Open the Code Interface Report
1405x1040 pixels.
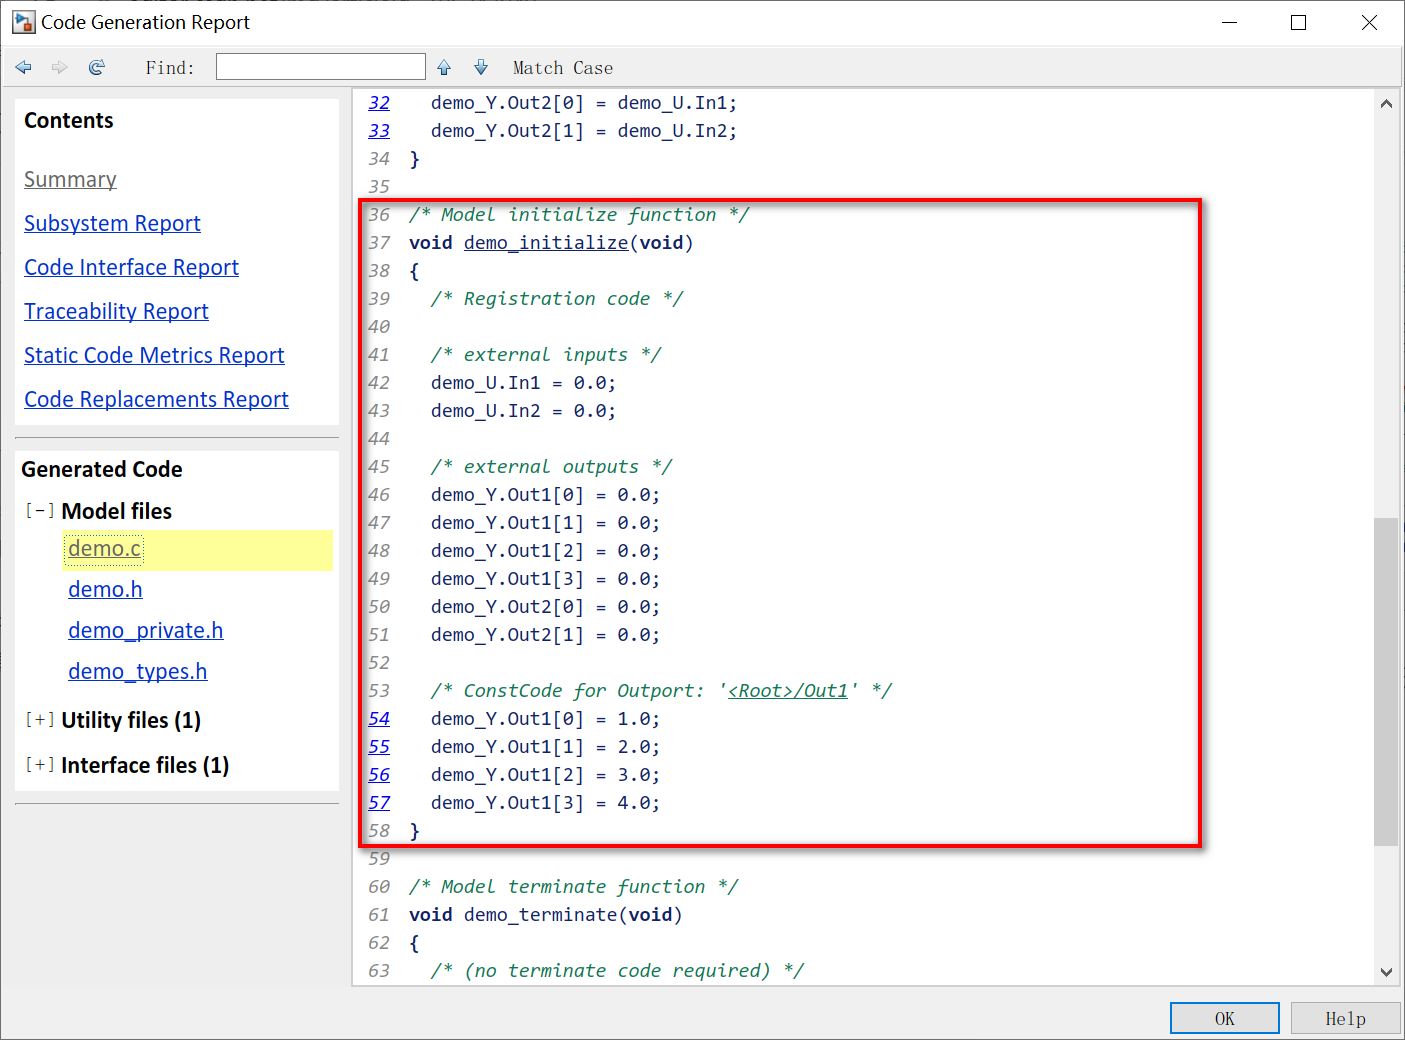(x=131, y=267)
